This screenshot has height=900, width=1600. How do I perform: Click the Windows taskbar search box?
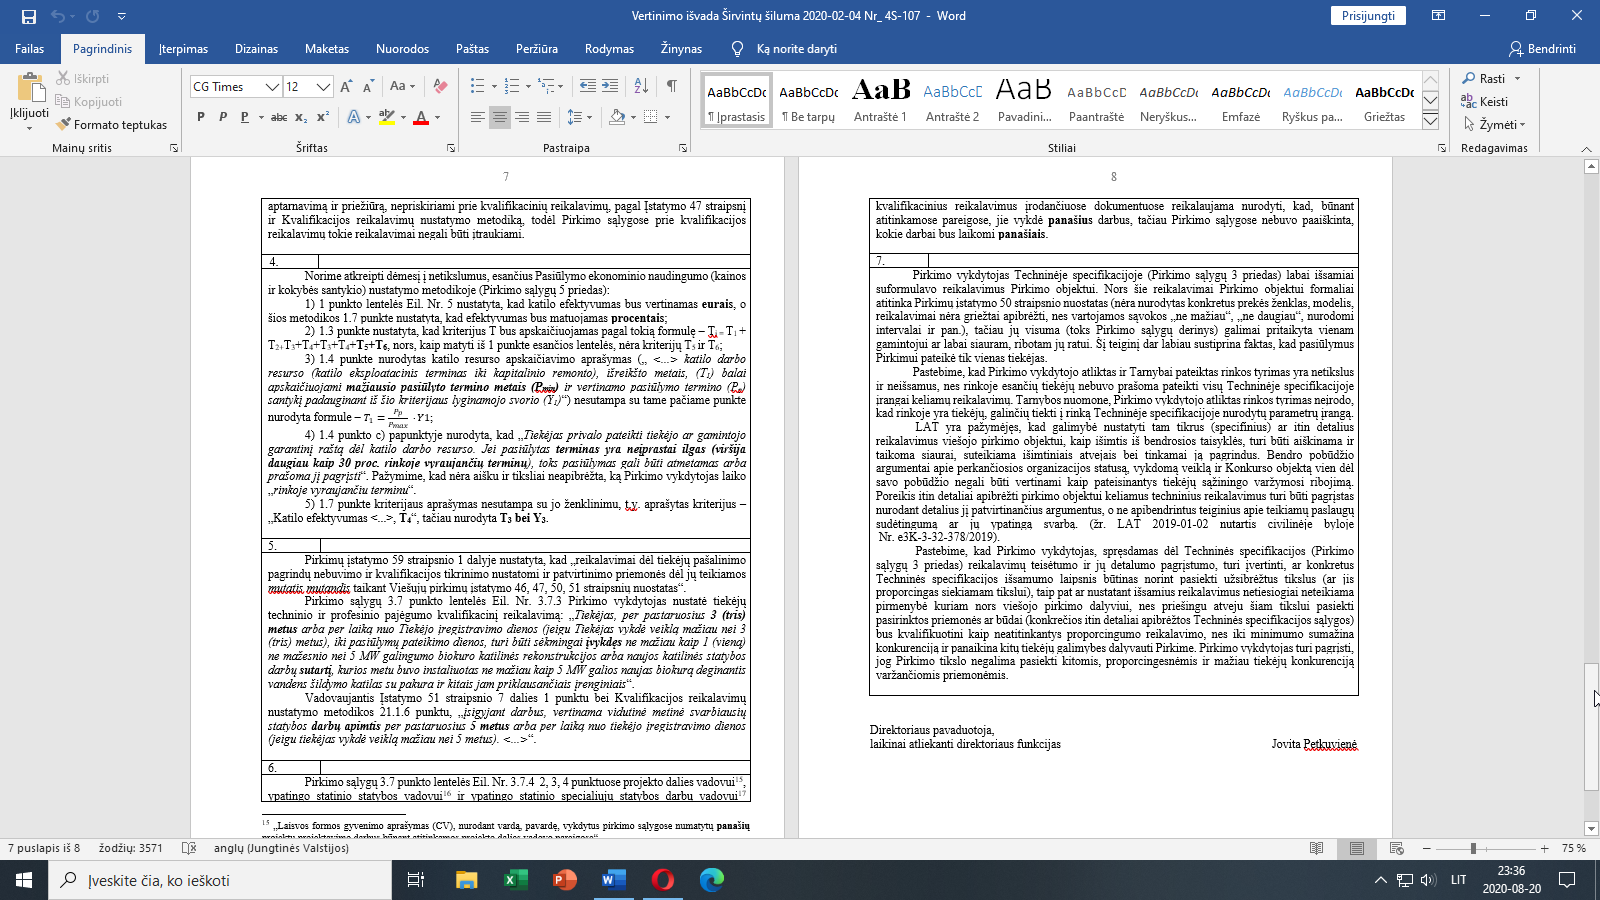(220, 880)
